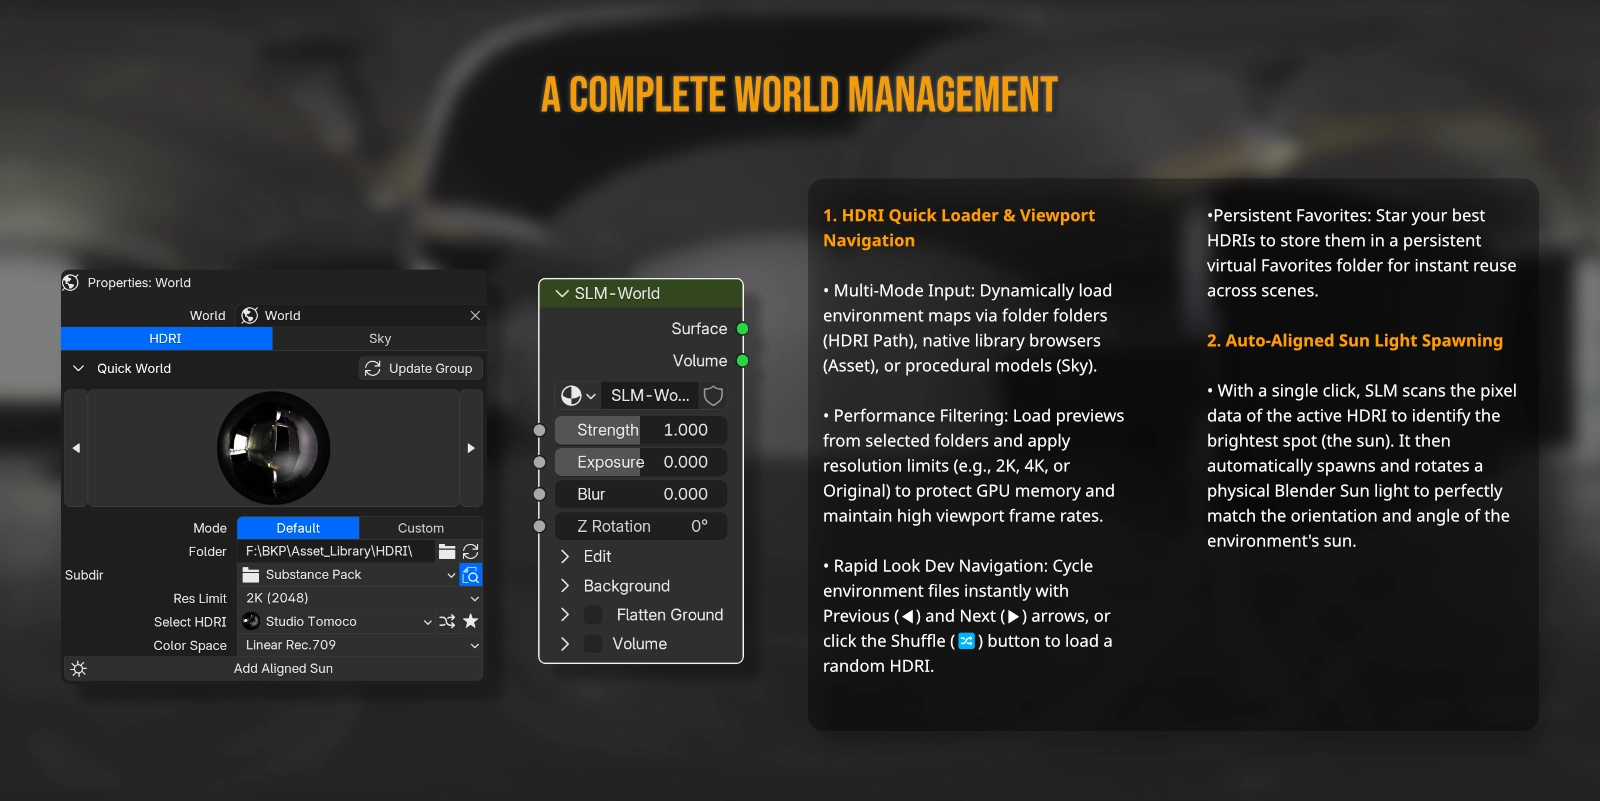Click the World datablock browse icon
1600x801 pixels.
tap(250, 315)
